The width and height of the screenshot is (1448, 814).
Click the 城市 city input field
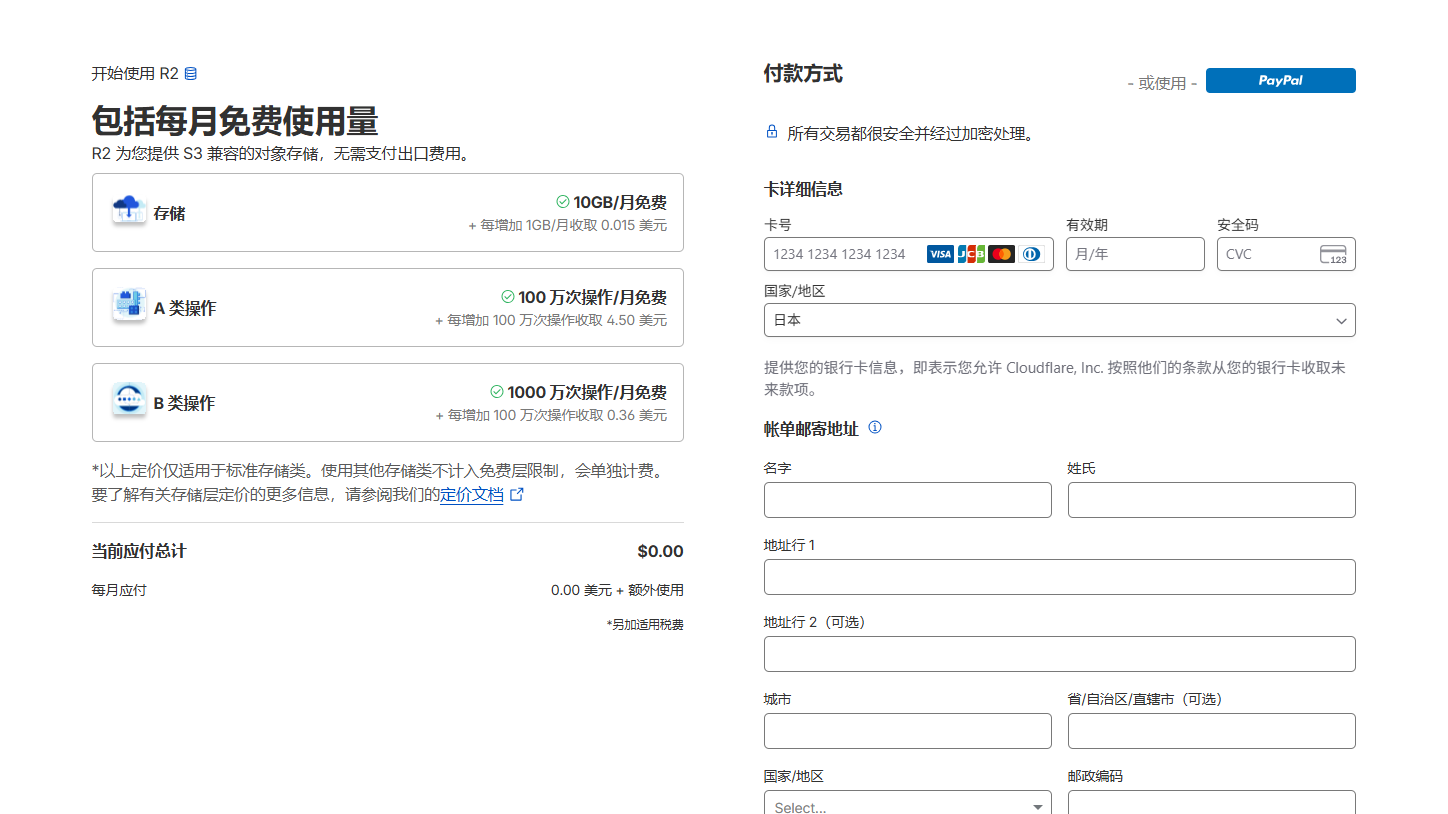pos(907,731)
